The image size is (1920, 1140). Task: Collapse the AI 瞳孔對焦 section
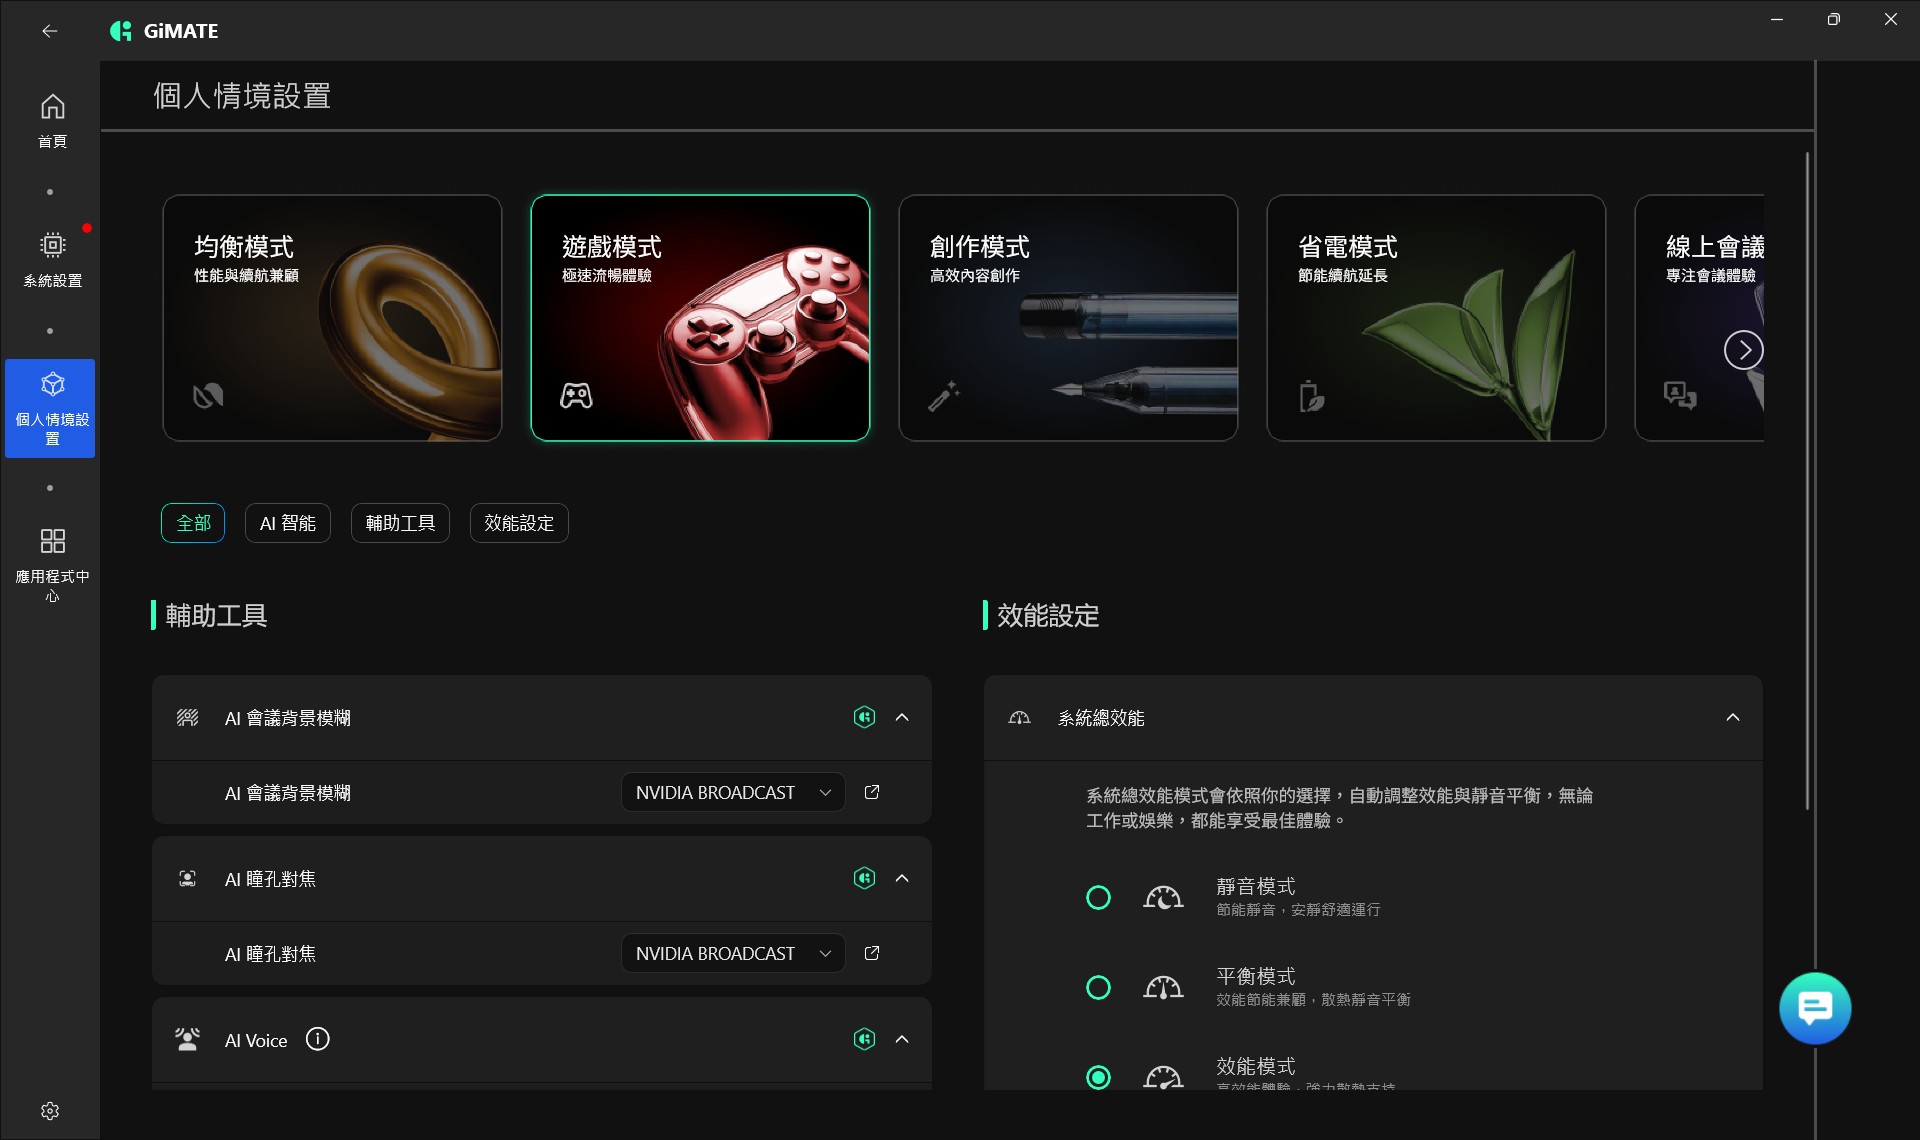902,879
